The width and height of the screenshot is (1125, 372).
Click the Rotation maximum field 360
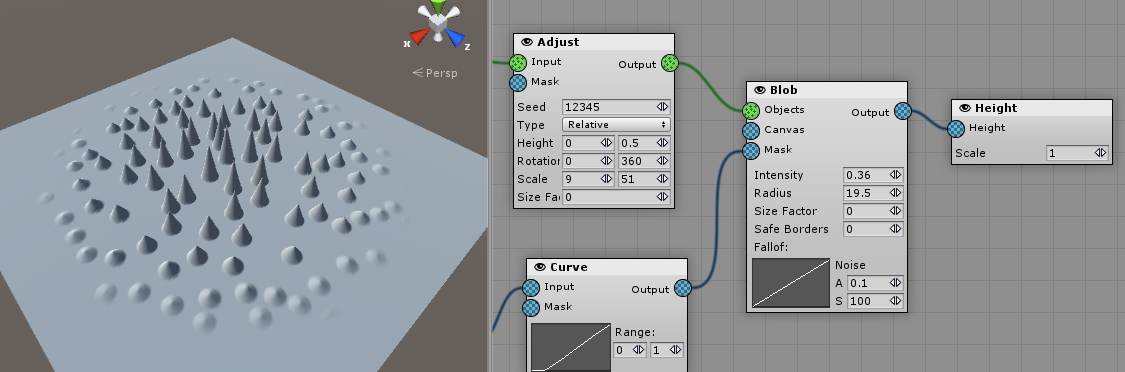coord(644,161)
